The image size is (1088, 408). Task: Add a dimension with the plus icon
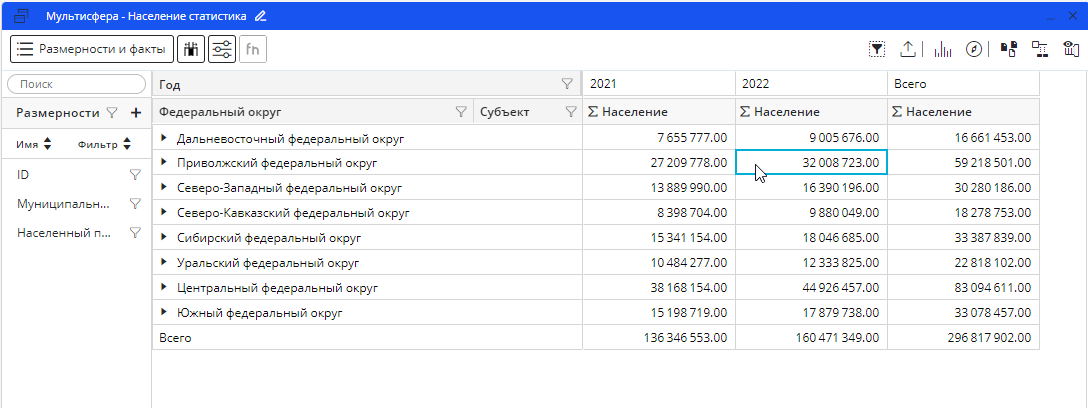click(135, 113)
